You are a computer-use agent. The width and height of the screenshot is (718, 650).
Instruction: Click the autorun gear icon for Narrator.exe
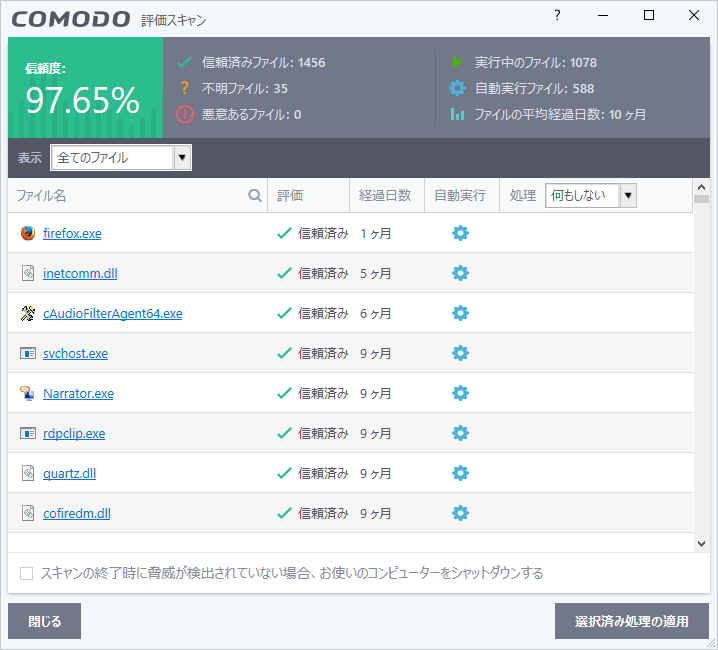(460, 393)
